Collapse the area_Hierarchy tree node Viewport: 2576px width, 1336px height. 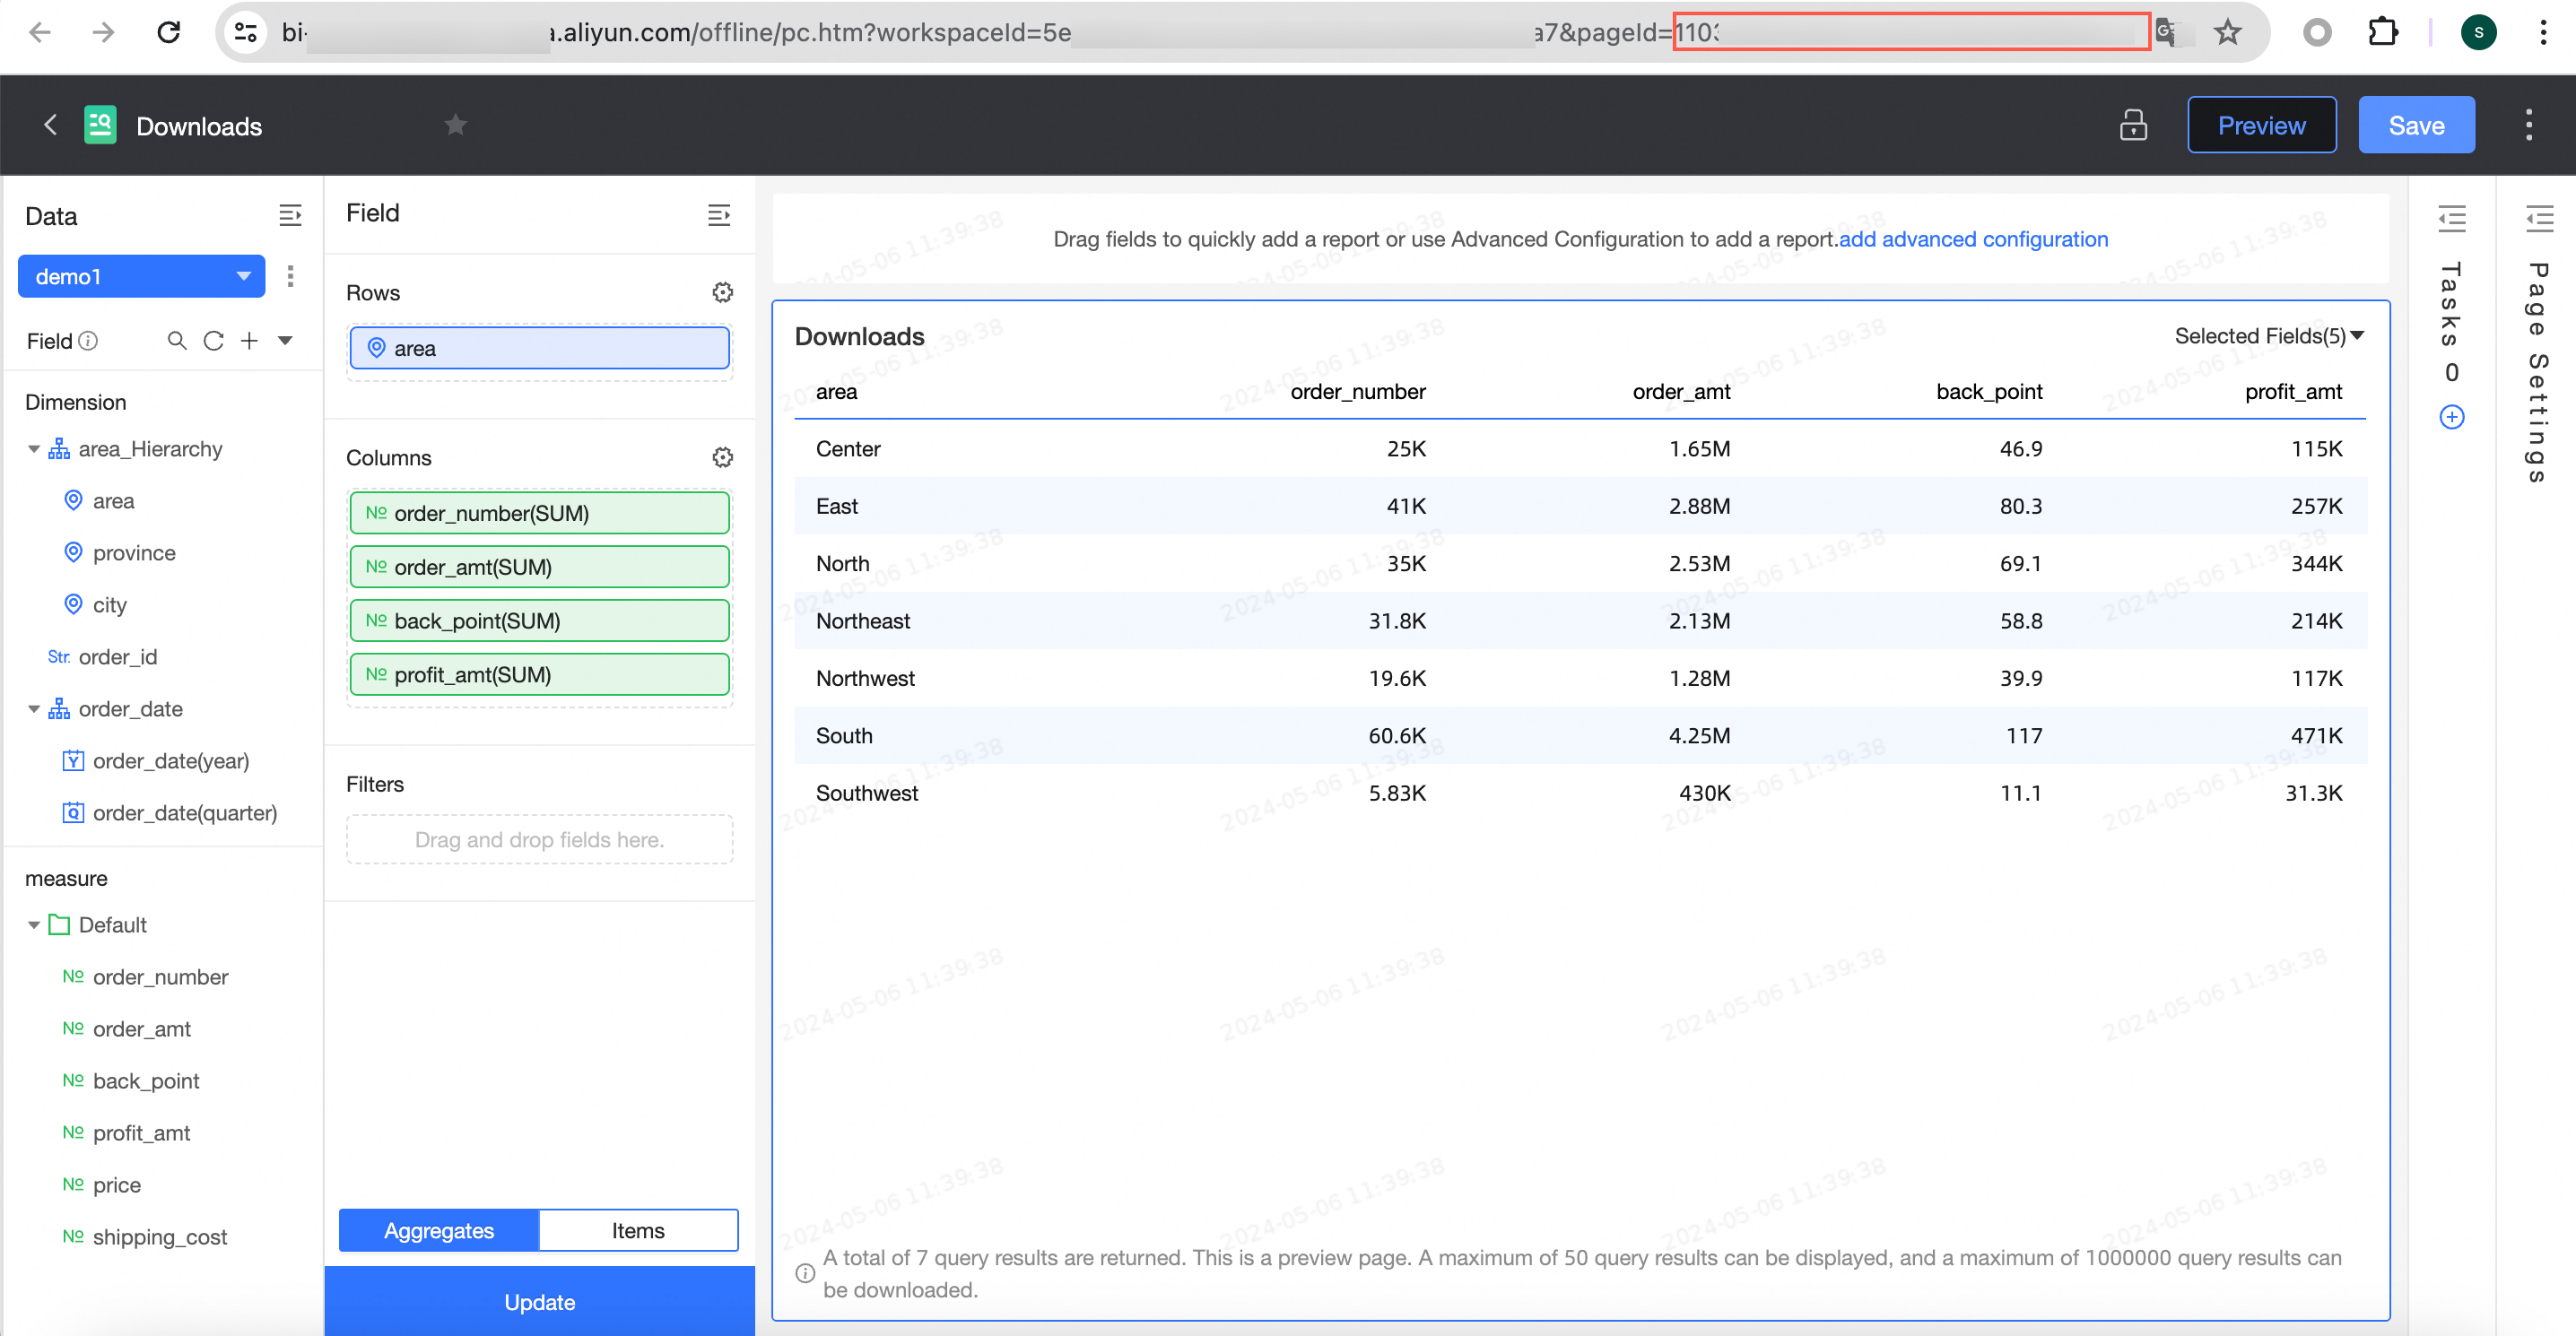[x=34, y=449]
